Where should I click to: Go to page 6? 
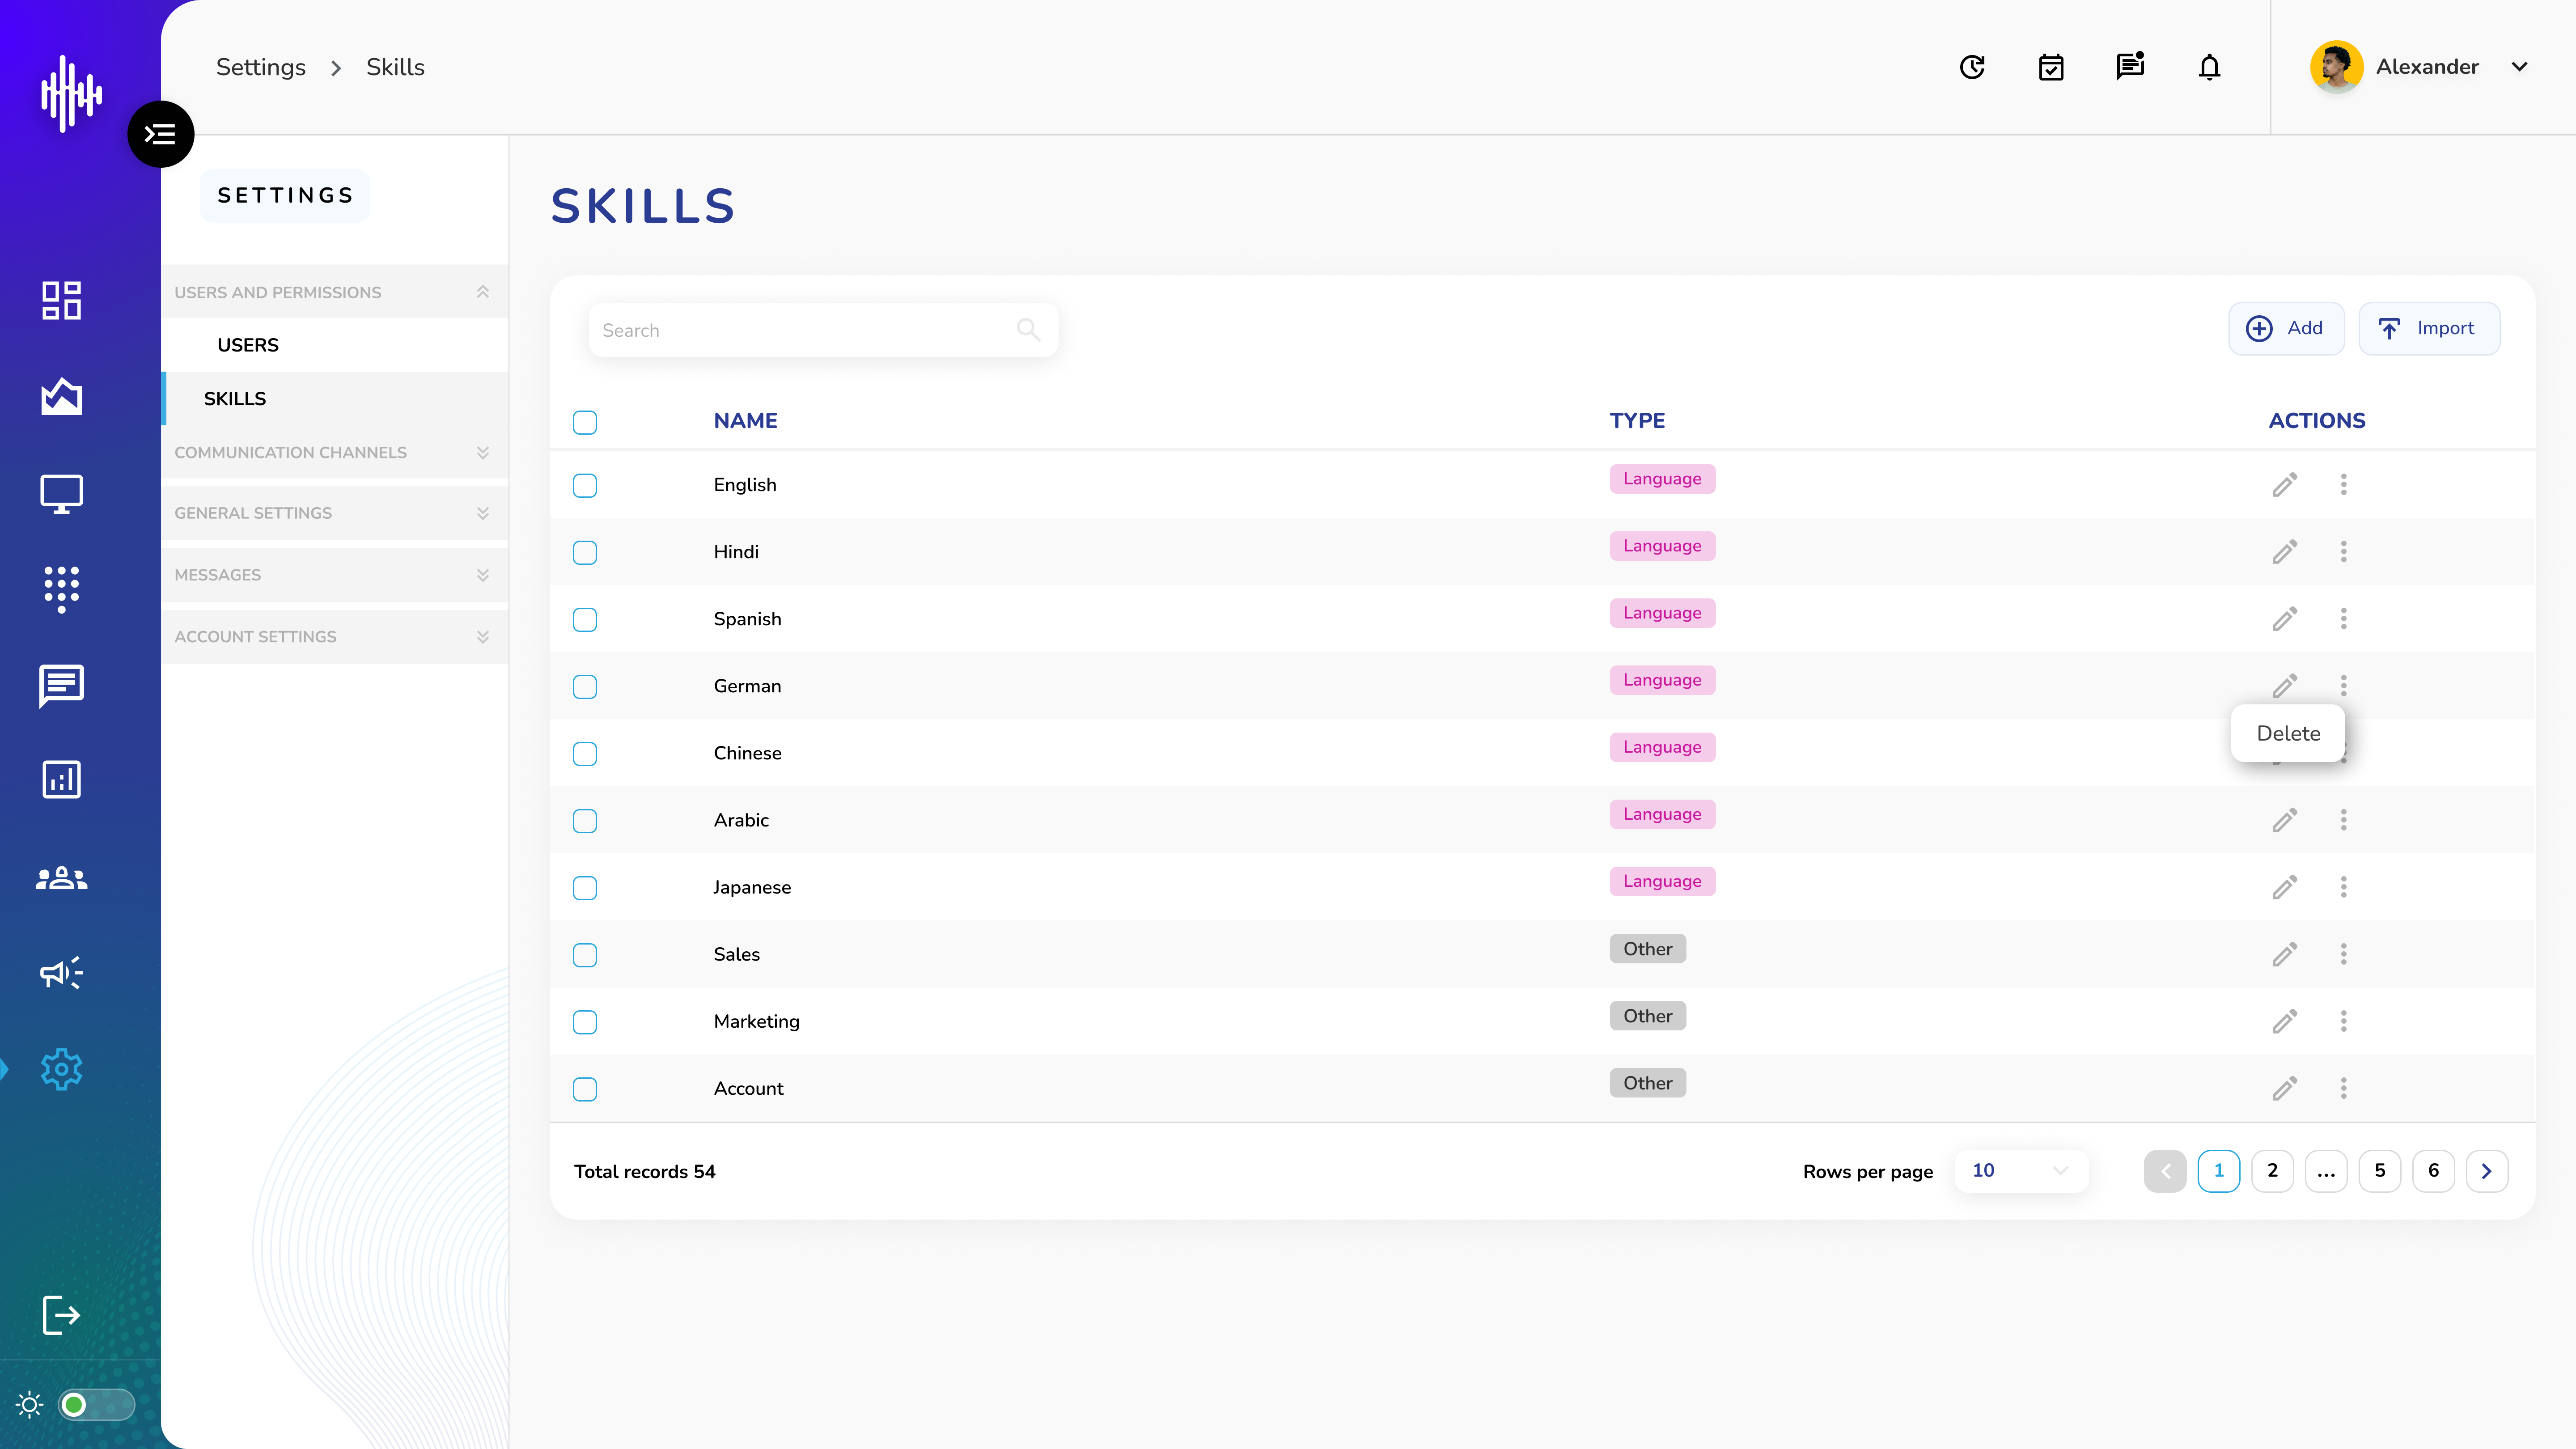point(2433,1171)
